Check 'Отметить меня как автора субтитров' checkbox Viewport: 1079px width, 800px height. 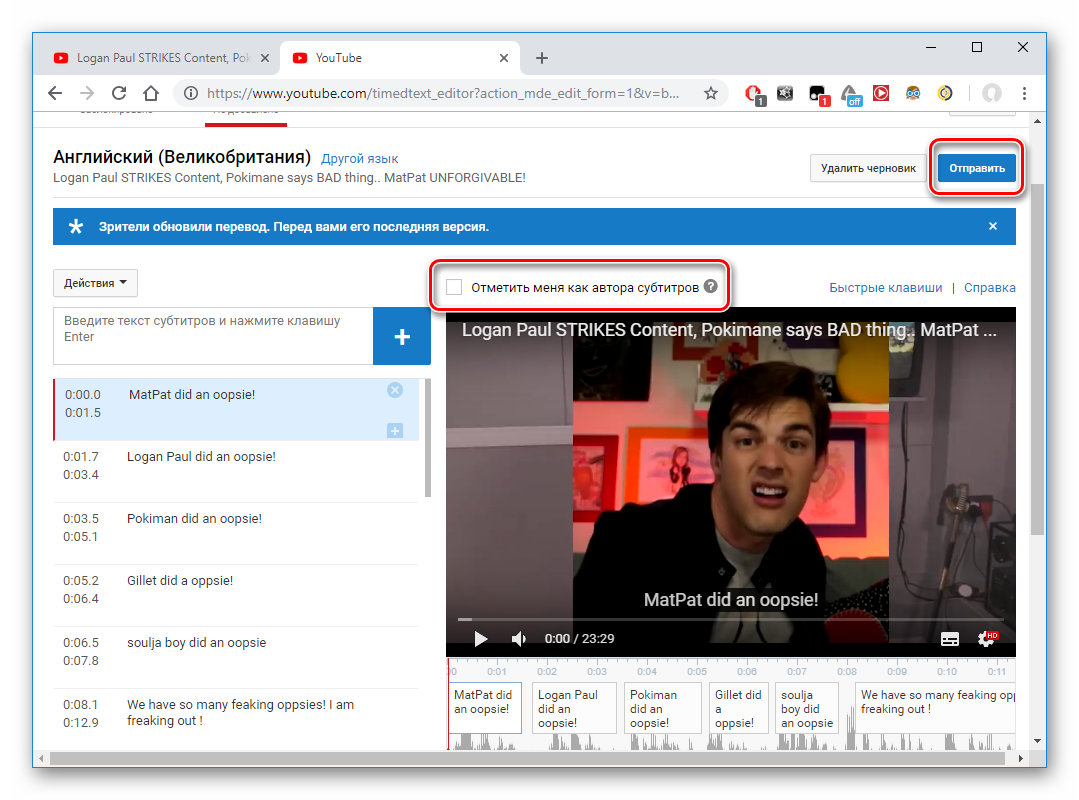point(454,287)
